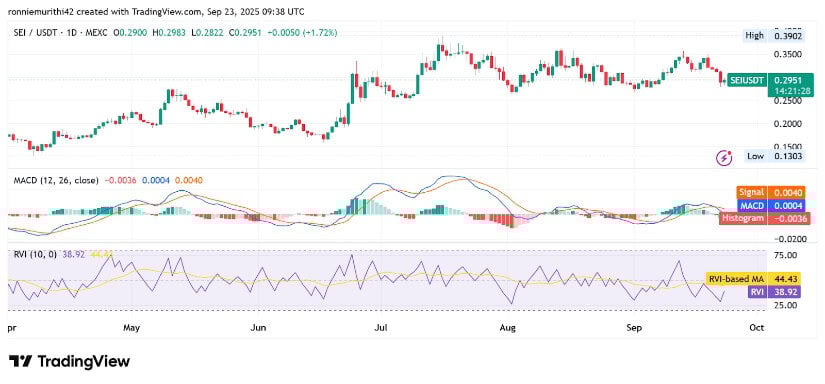Click the open value O0.2900
The width and height of the screenshot is (825, 384).
130,33
